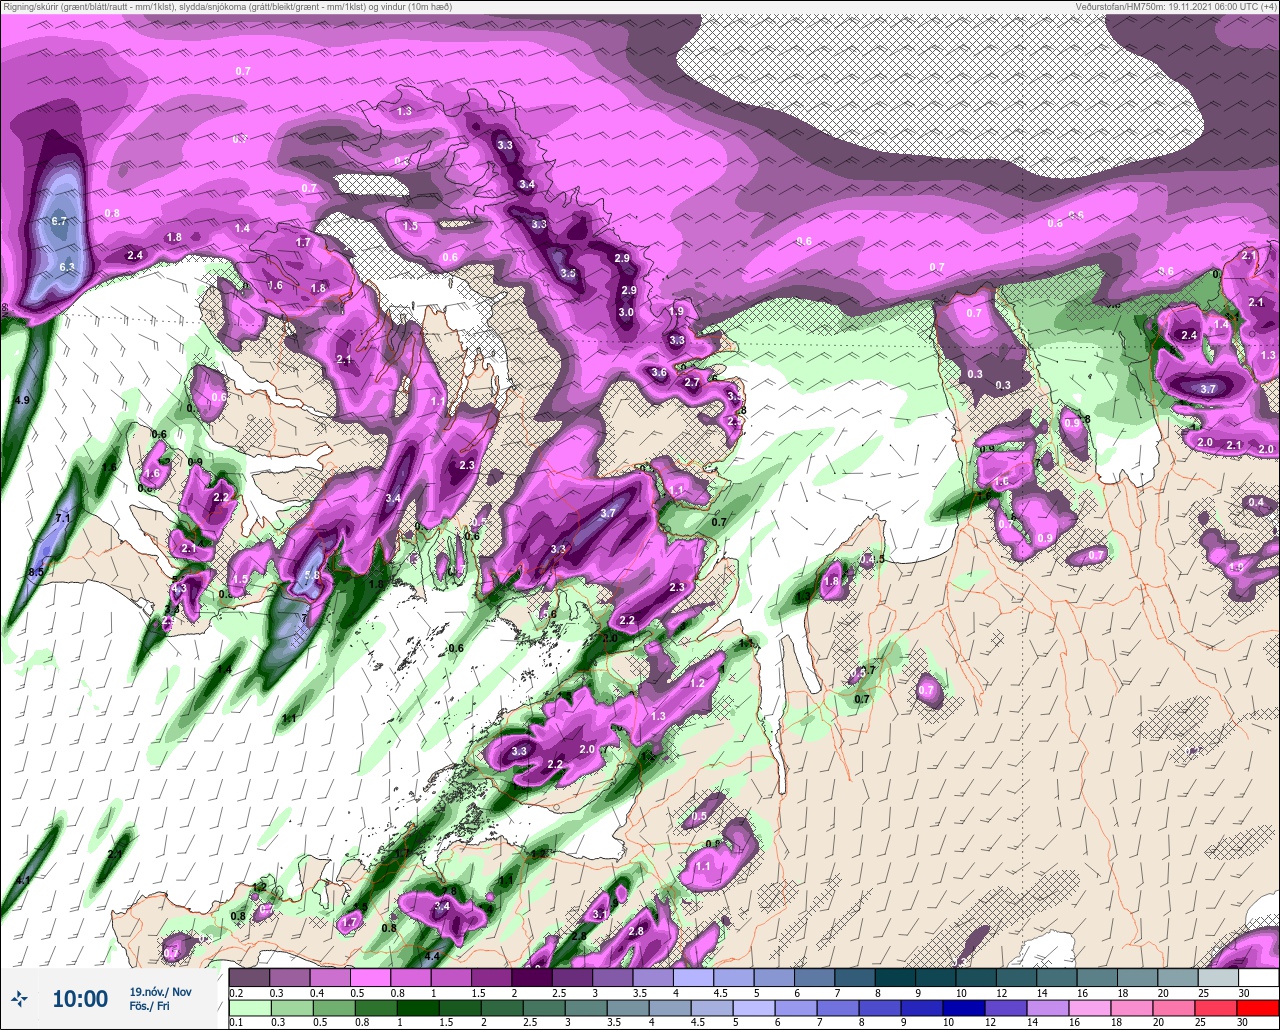Click the 7.1 precipitation value on the map
1280x1030 pixels.
tap(63, 518)
